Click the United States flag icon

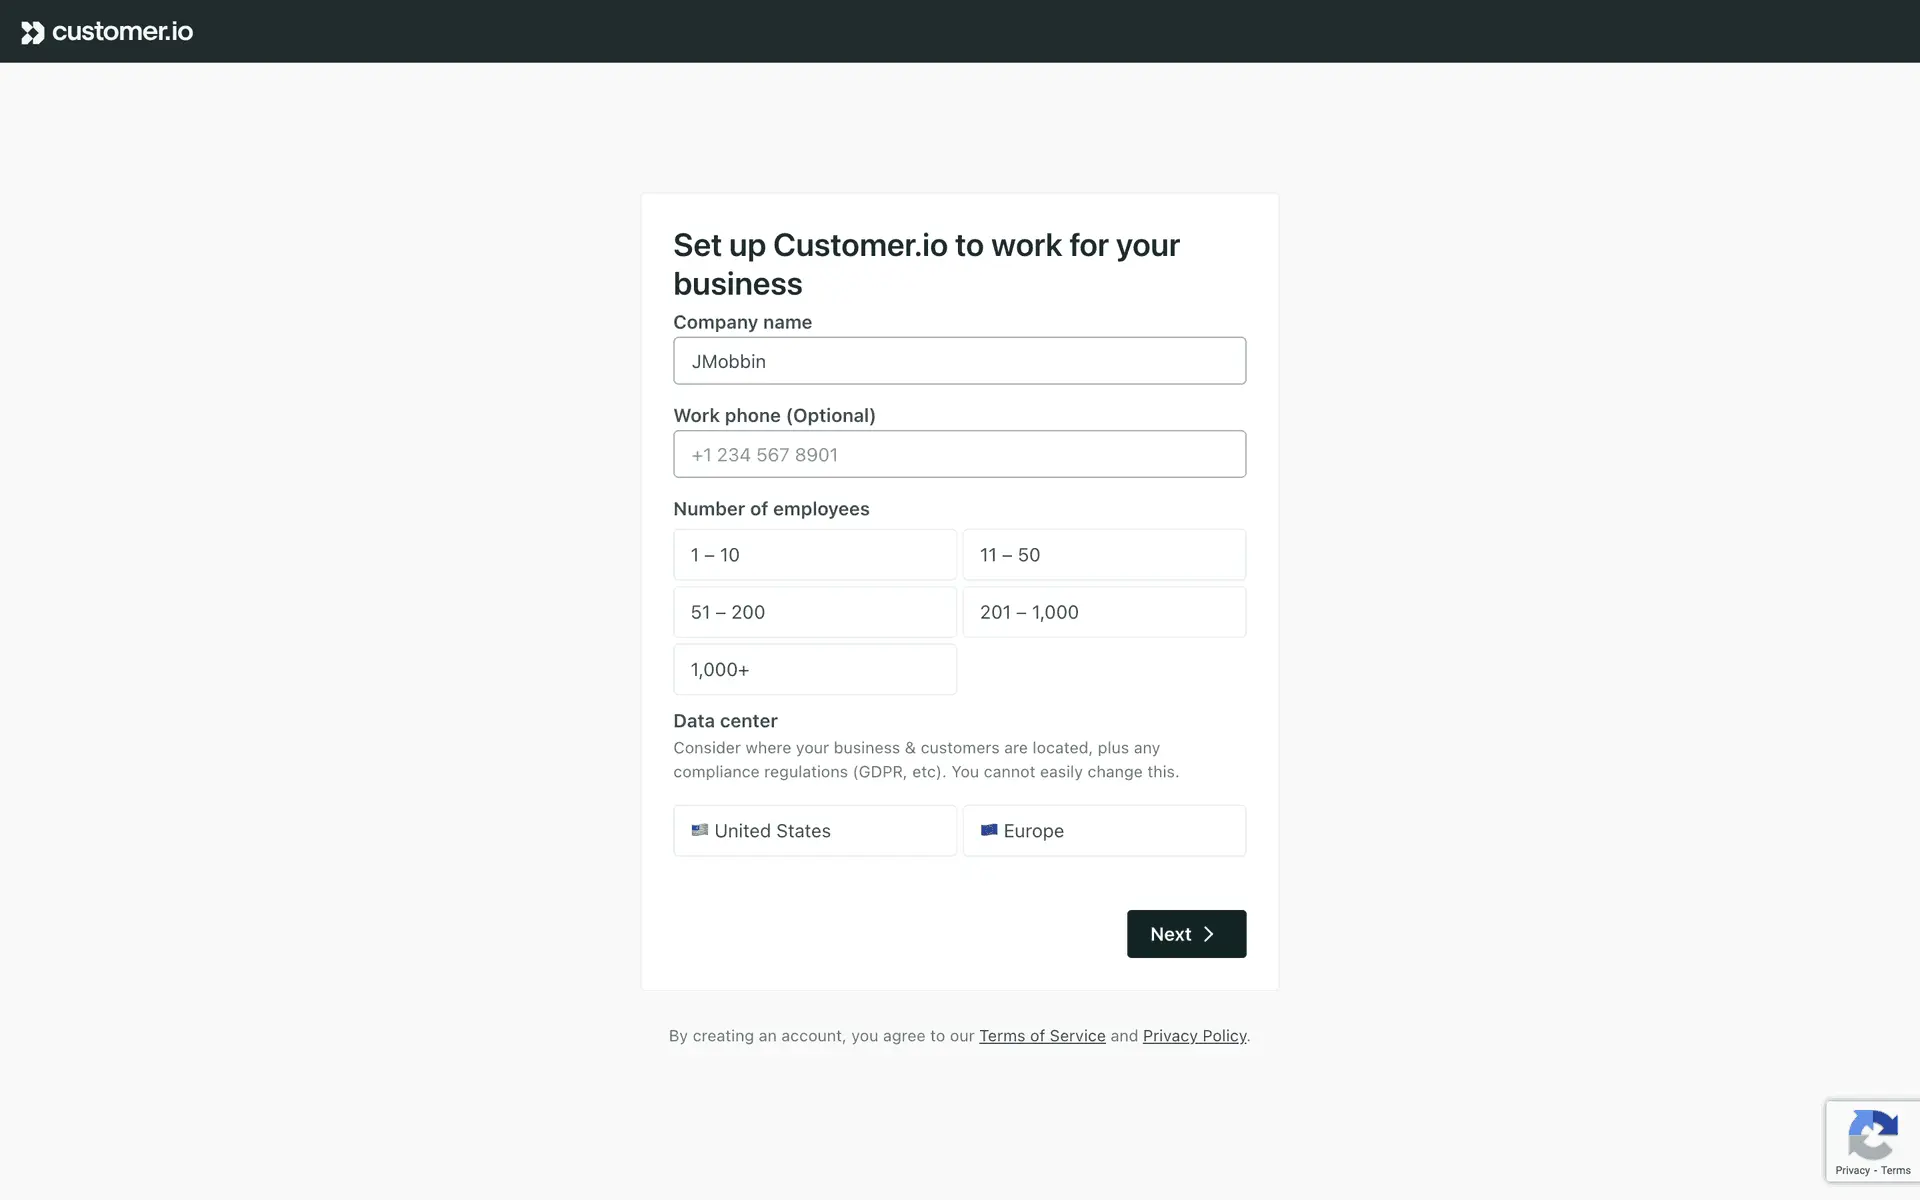(x=700, y=830)
